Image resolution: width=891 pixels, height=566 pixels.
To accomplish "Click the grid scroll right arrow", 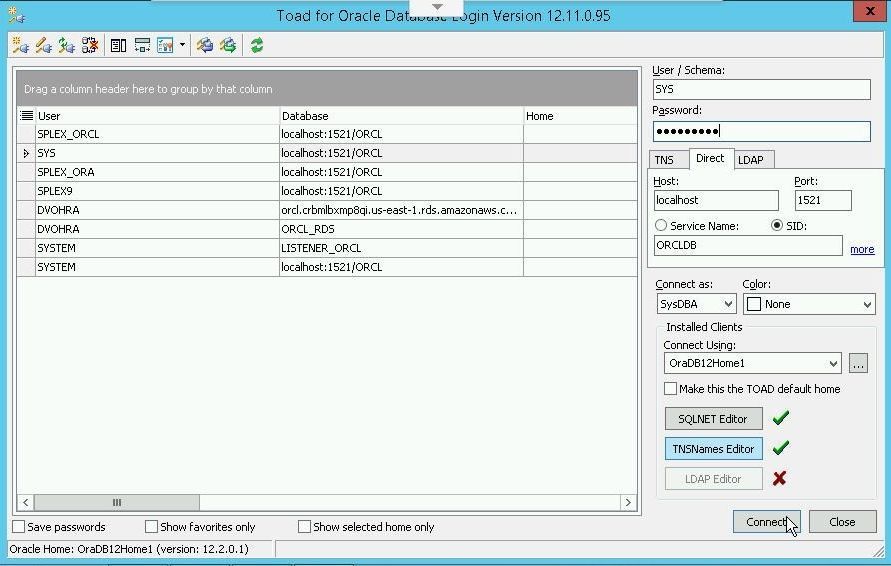I will [x=628, y=502].
